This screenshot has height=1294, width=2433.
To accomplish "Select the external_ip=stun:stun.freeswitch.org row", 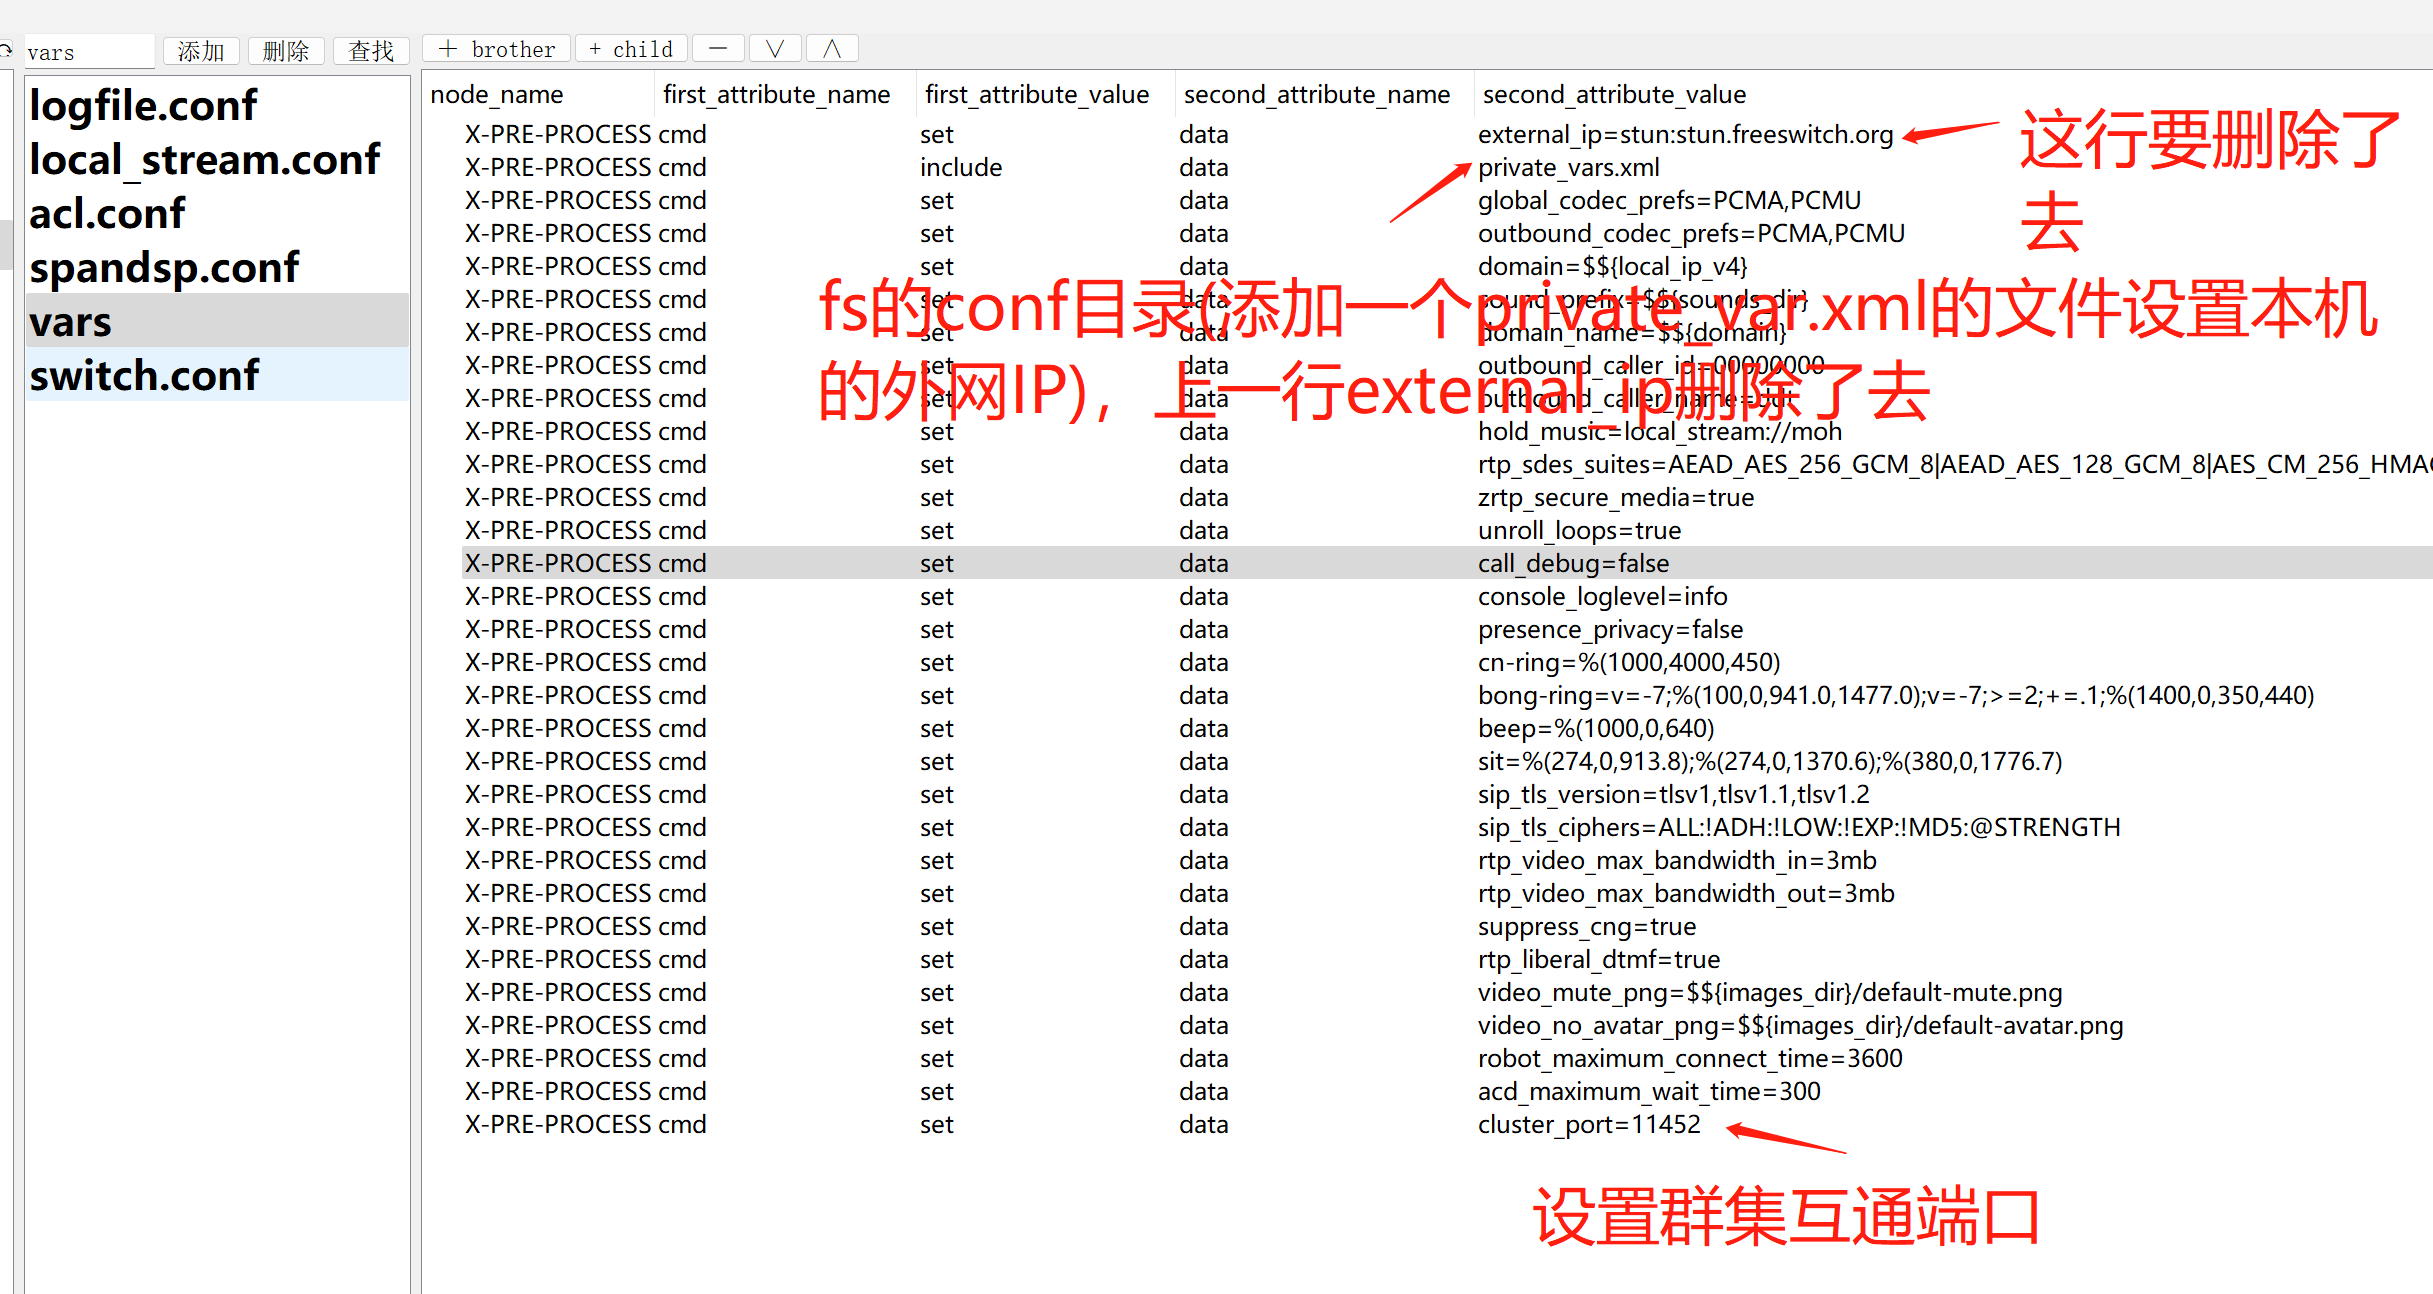I will coord(1686,134).
